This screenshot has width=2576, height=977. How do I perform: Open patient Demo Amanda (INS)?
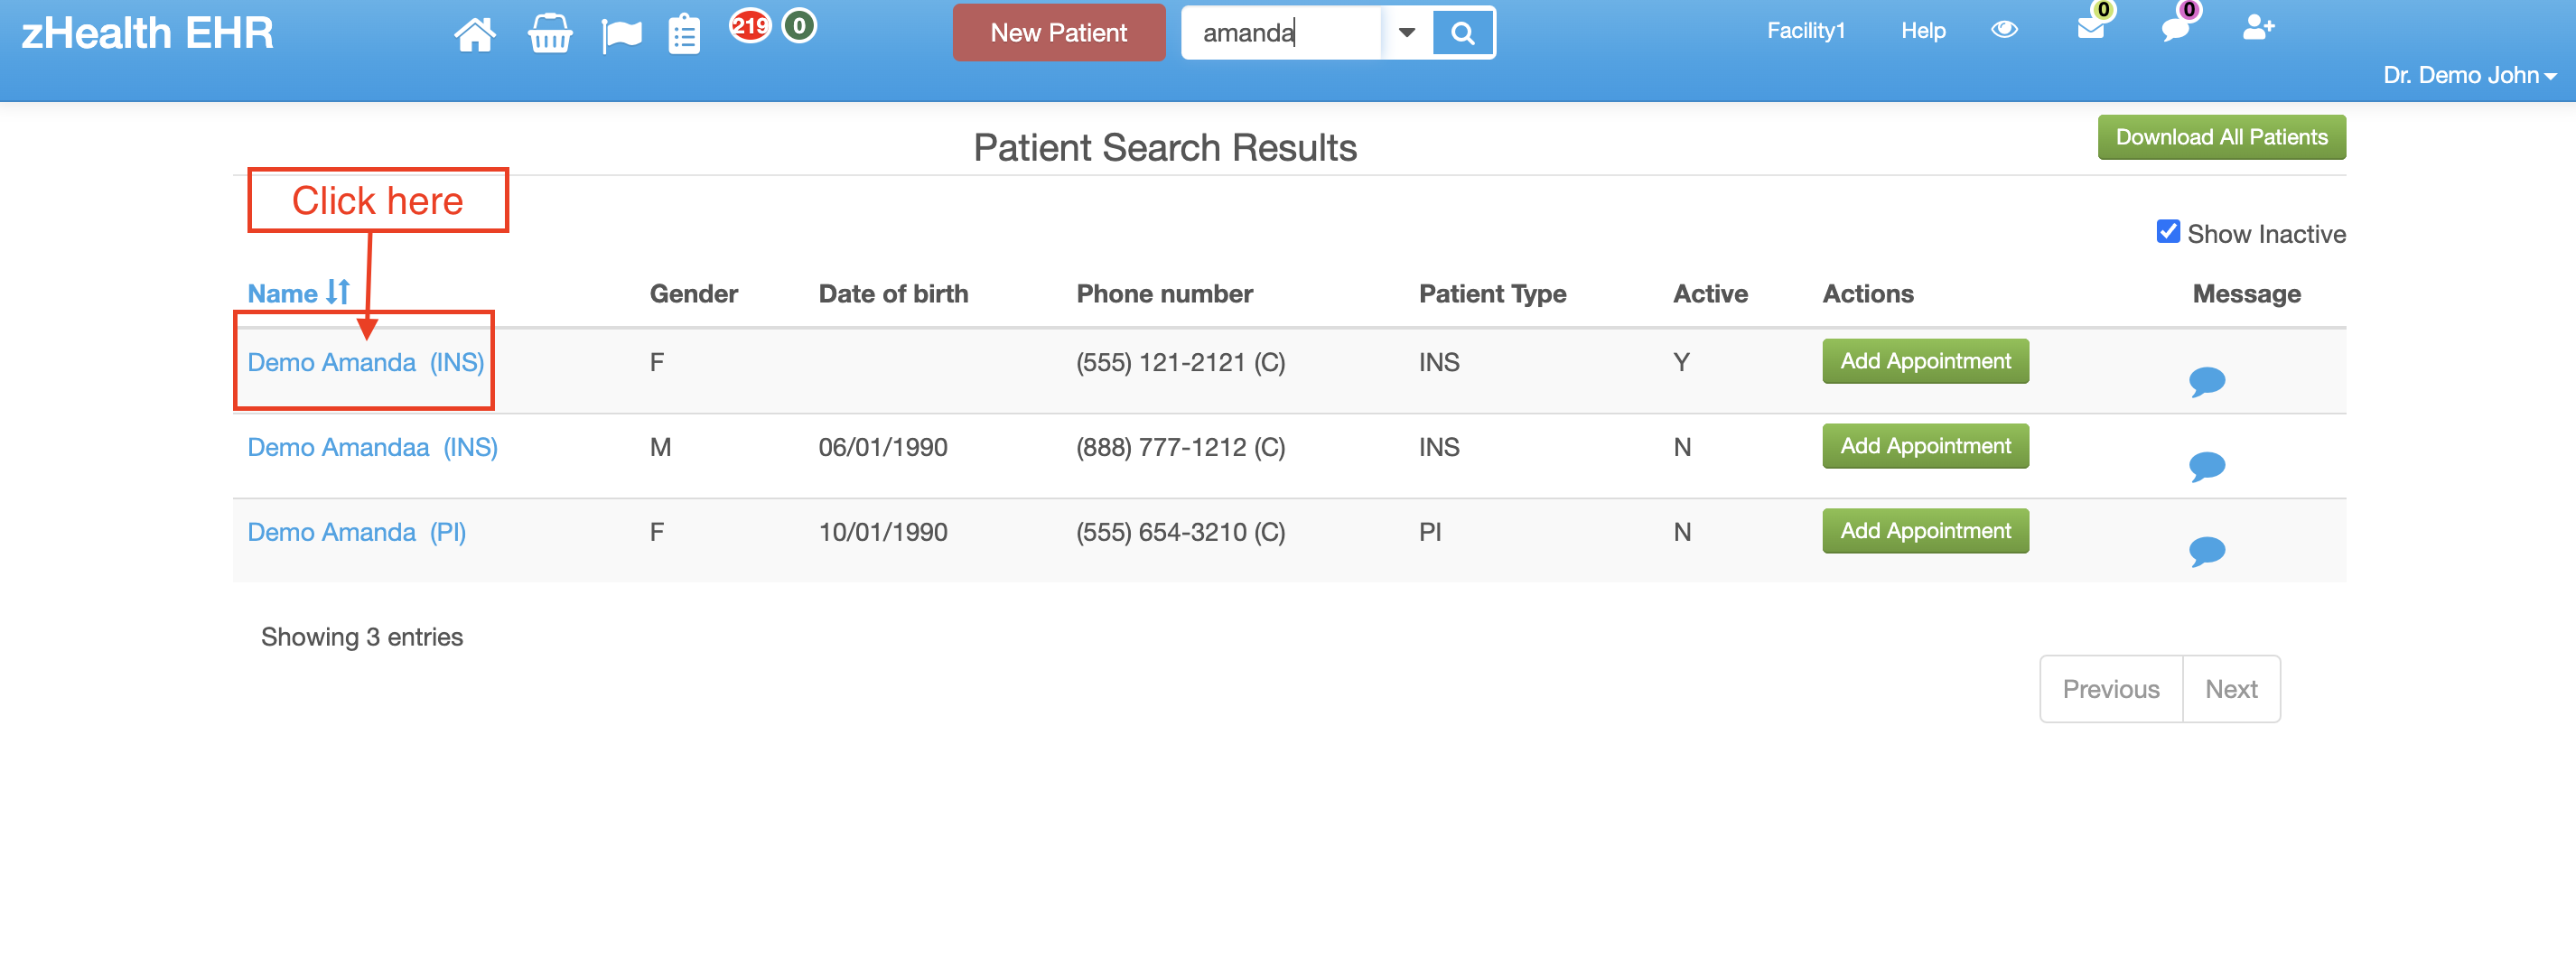(x=365, y=362)
